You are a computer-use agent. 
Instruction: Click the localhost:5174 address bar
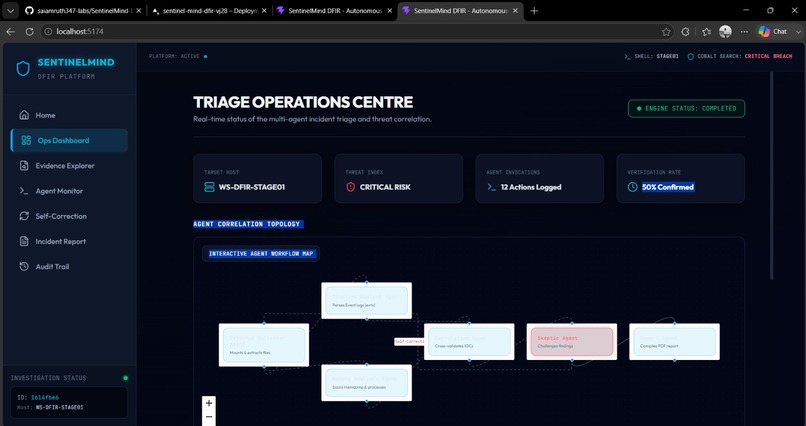click(357, 31)
